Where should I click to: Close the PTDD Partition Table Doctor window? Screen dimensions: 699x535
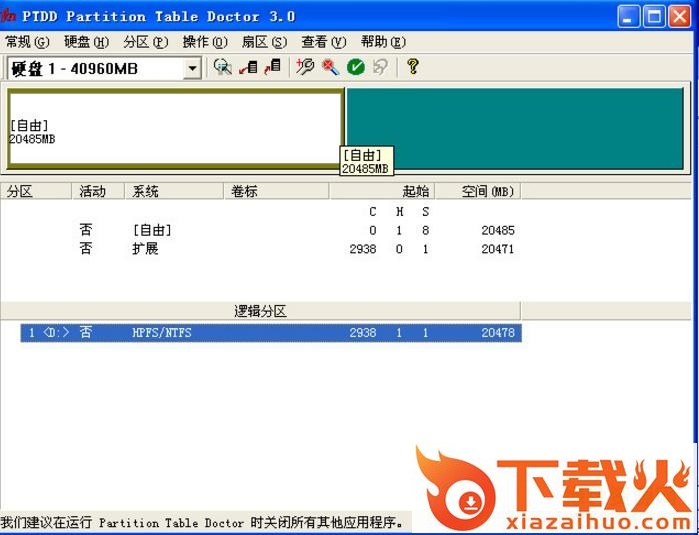point(679,16)
